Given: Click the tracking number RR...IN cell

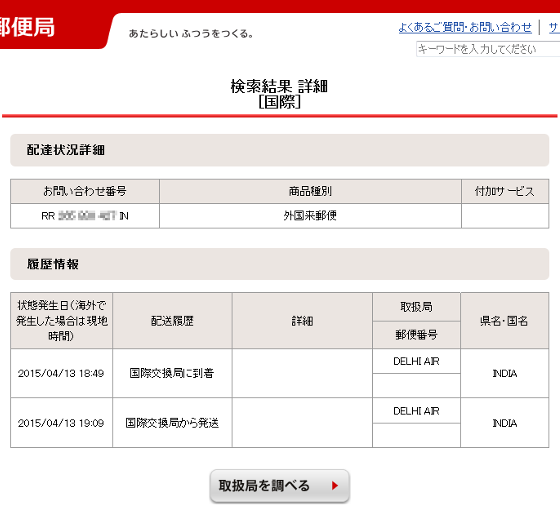Looking at the screenshot, I should pyautogui.click(x=85, y=216).
